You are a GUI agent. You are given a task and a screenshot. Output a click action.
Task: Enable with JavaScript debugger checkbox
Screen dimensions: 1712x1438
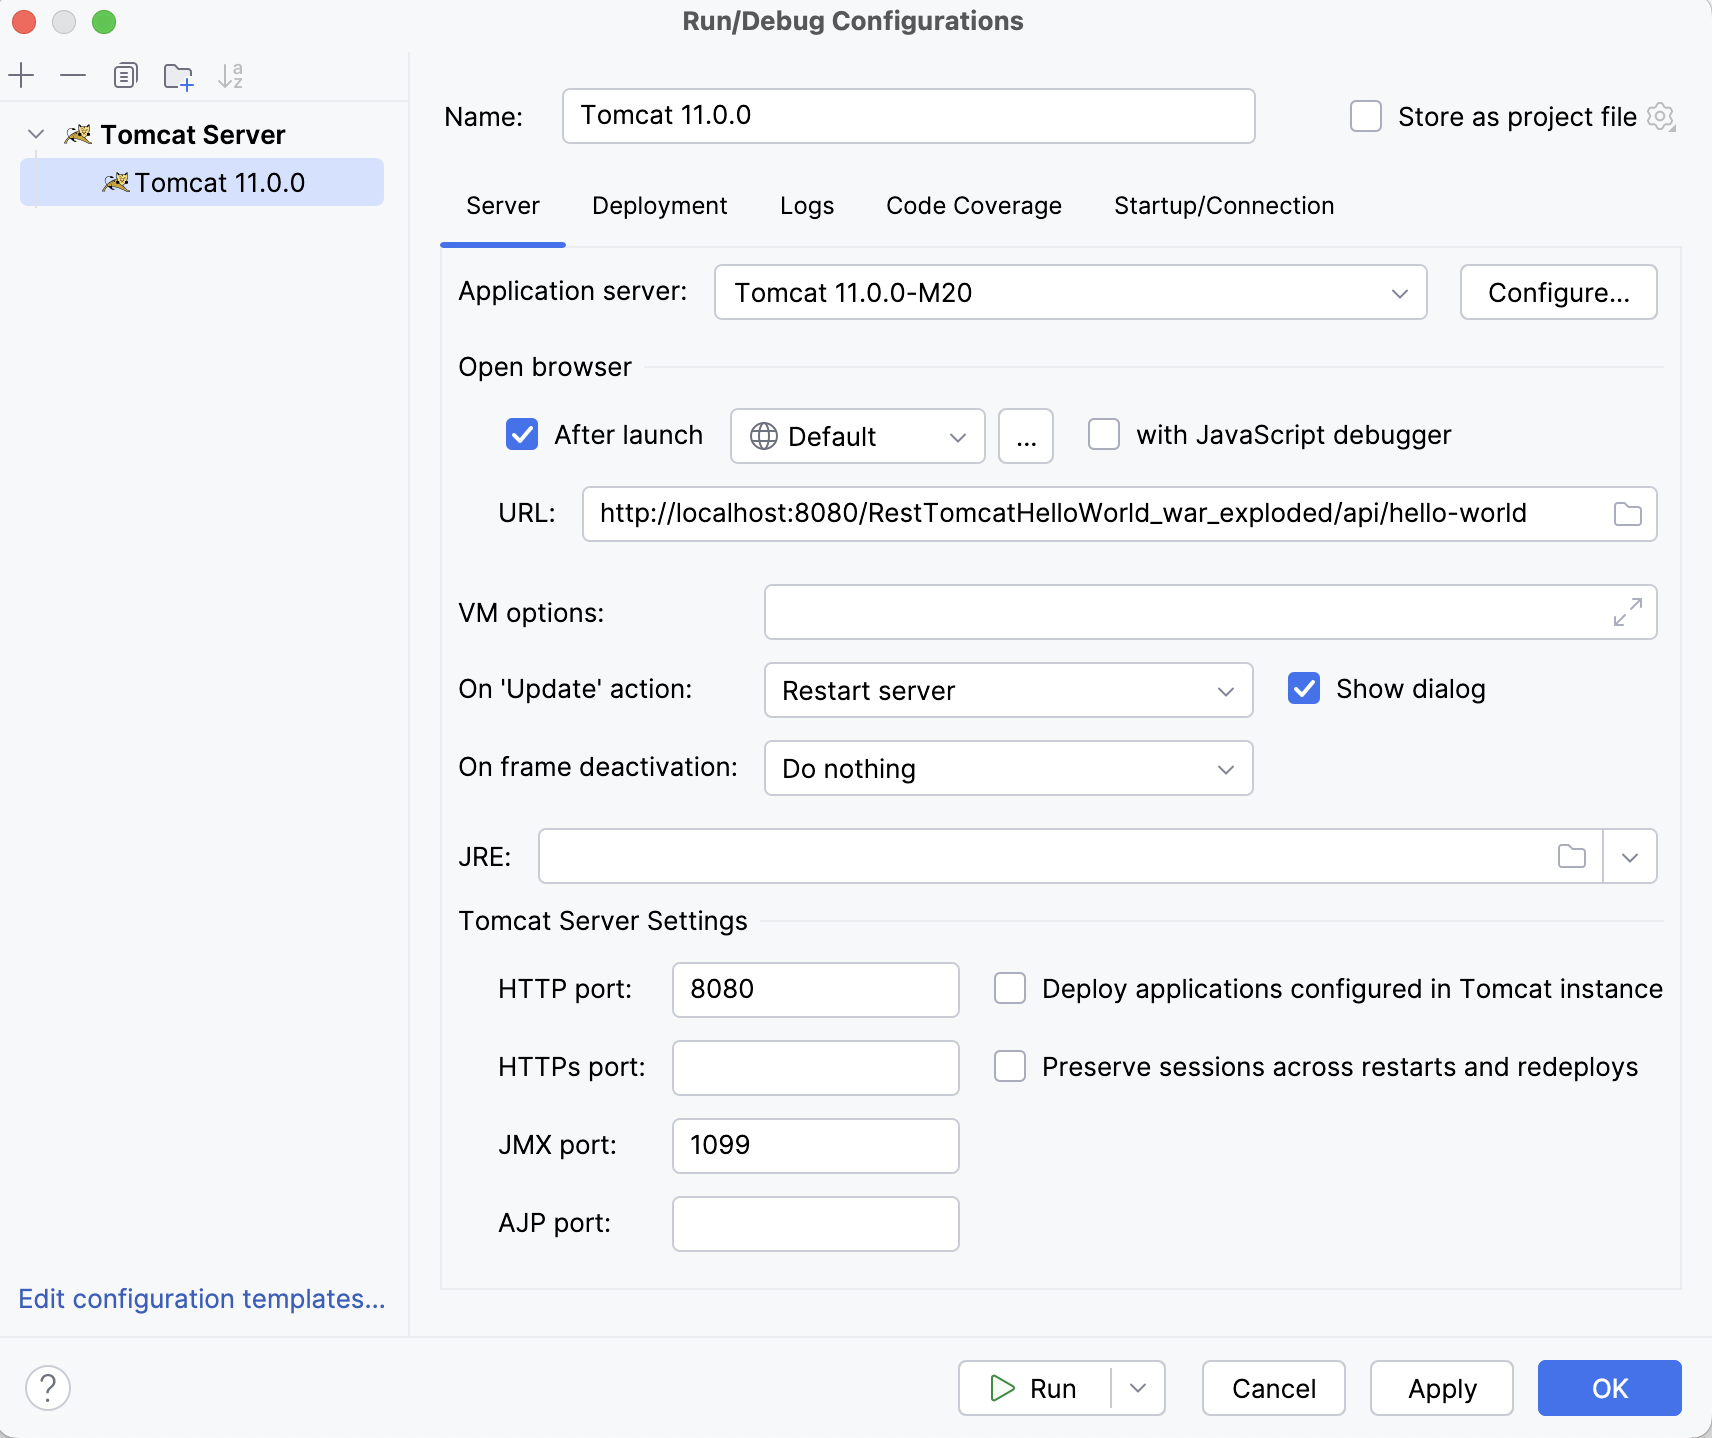tap(1104, 435)
